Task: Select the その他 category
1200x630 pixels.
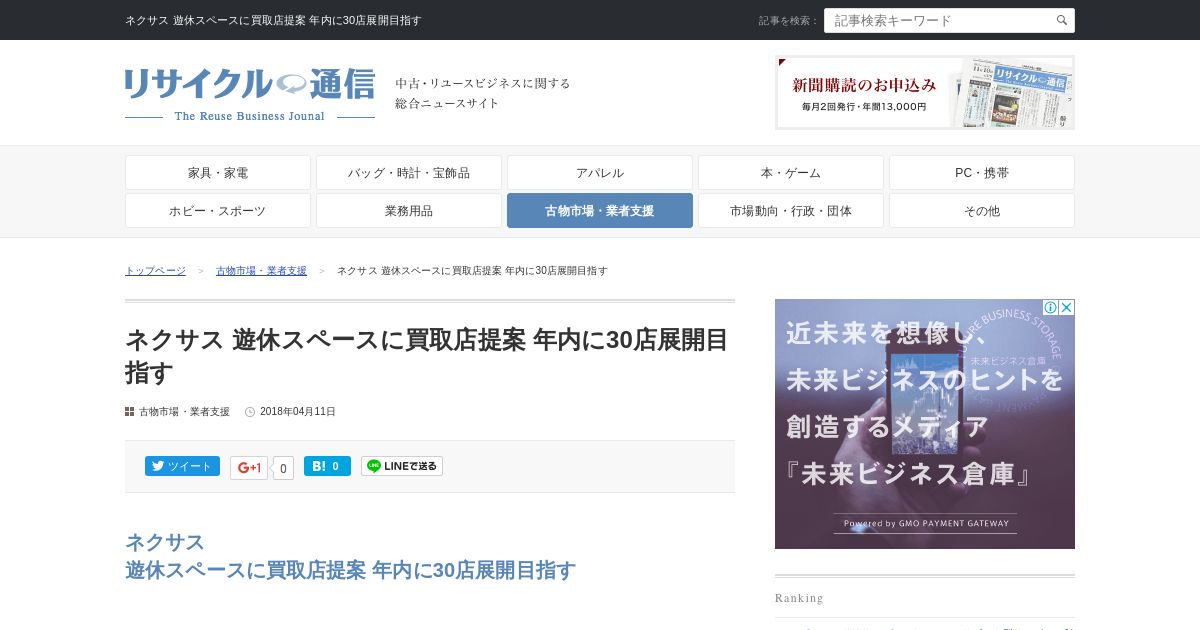Action: (982, 211)
